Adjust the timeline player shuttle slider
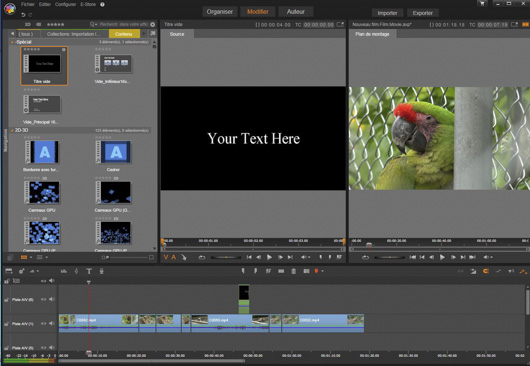This screenshot has height=366, width=530. pos(389,257)
